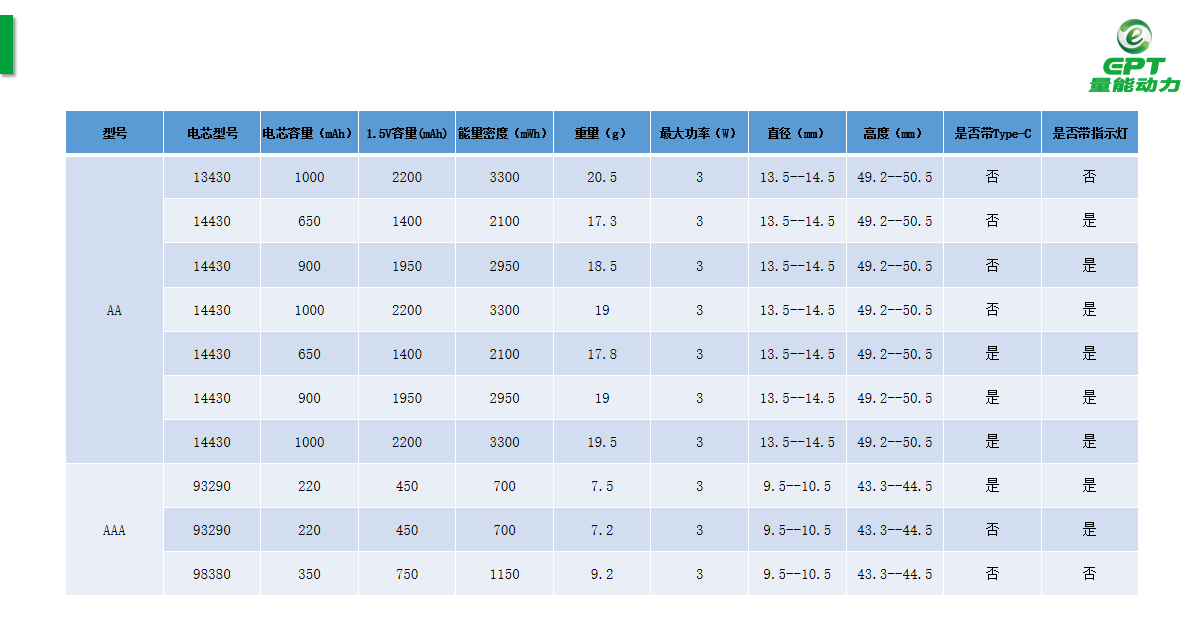Screen dimensions: 1201x619
Task: Click the 98380 battery model cell
Action: pos(211,574)
